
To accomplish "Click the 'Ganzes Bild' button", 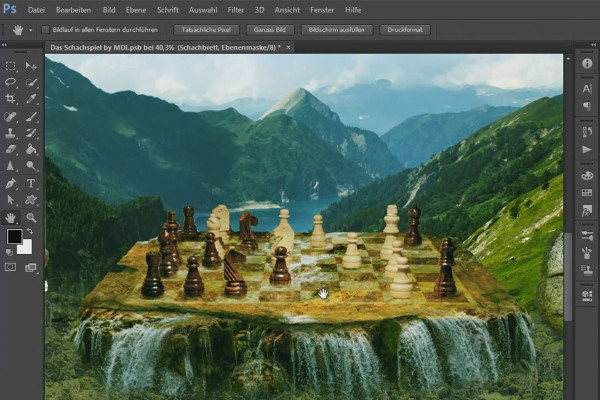I will [270, 30].
